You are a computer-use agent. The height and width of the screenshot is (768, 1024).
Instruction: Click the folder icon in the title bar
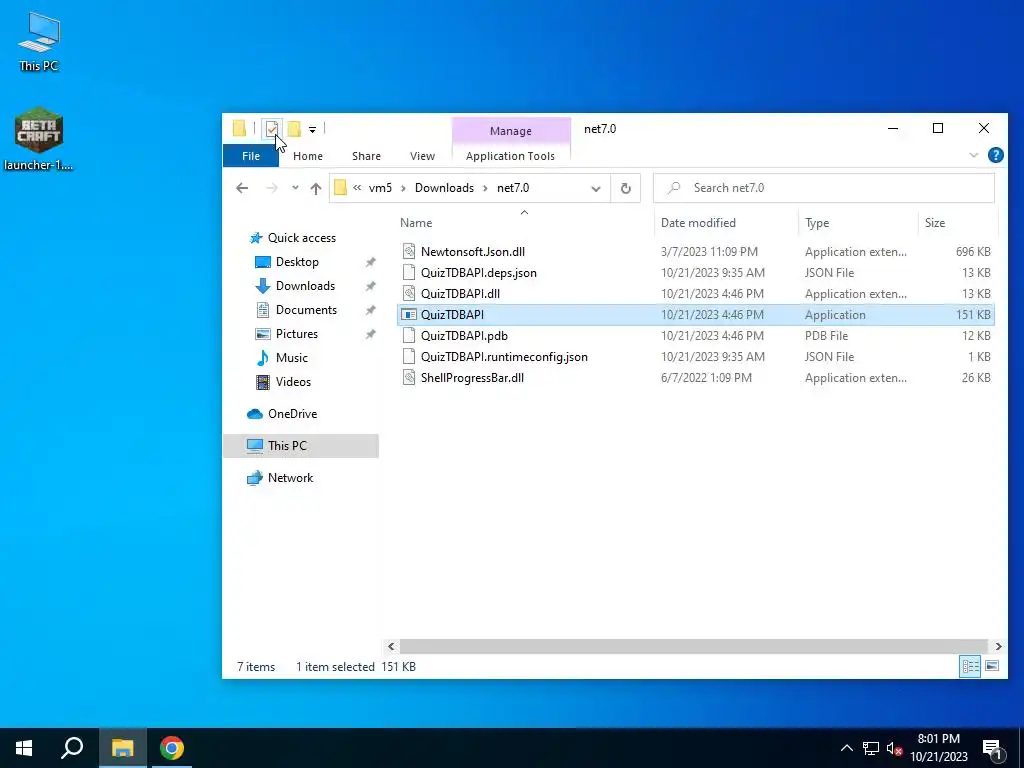pos(239,128)
